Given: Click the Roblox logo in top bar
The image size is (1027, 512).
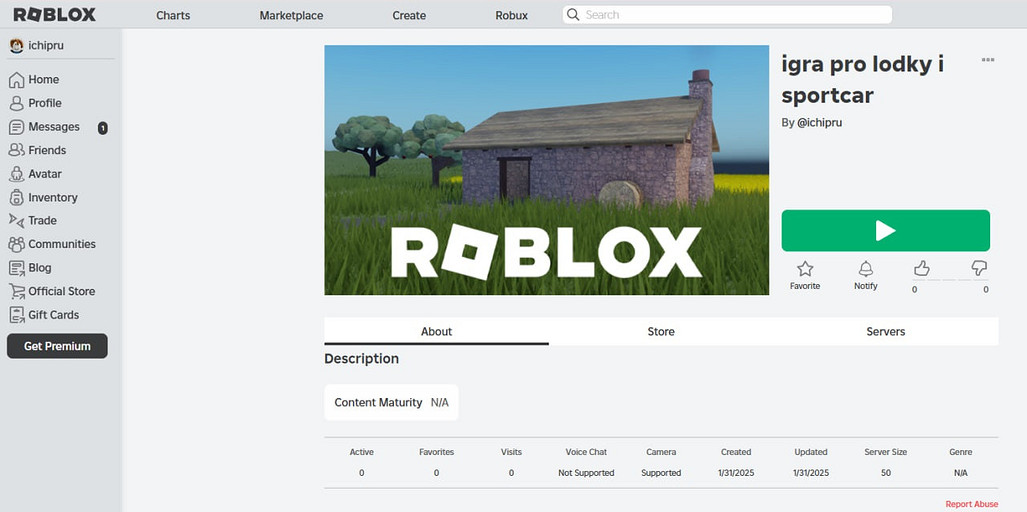Looking at the screenshot, I should pos(54,15).
